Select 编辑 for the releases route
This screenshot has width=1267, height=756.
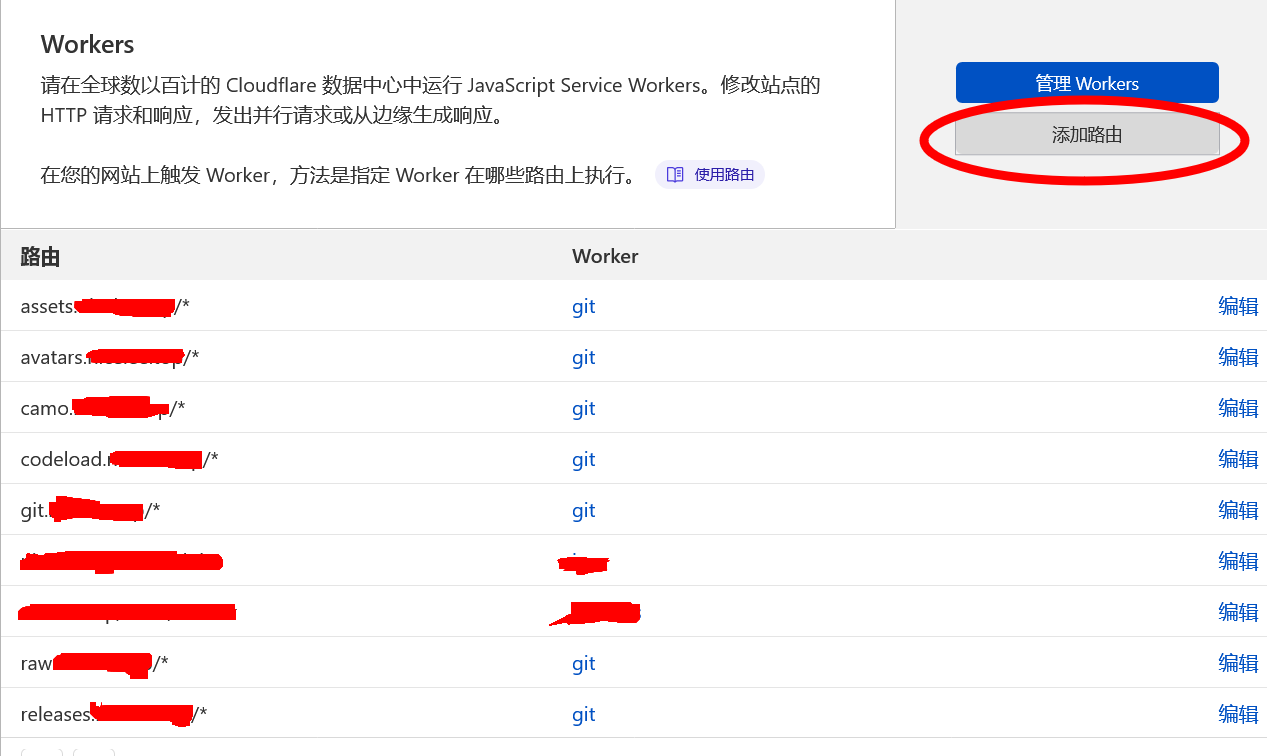point(1237,715)
